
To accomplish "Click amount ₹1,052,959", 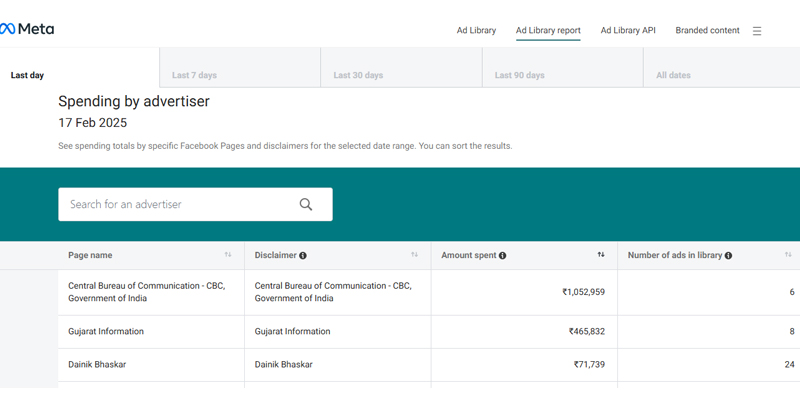I will point(584,292).
